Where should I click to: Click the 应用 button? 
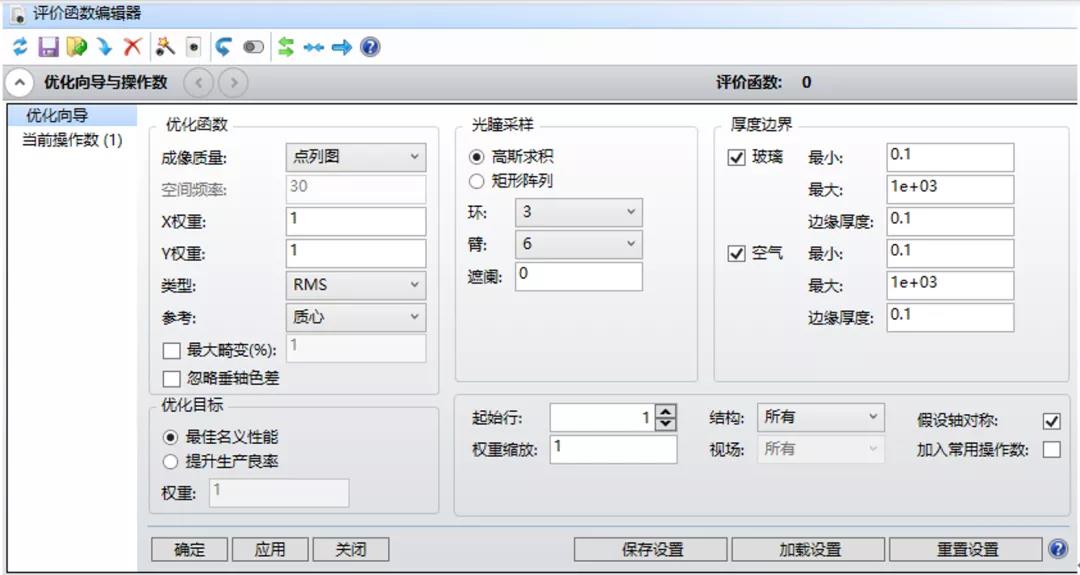270,550
